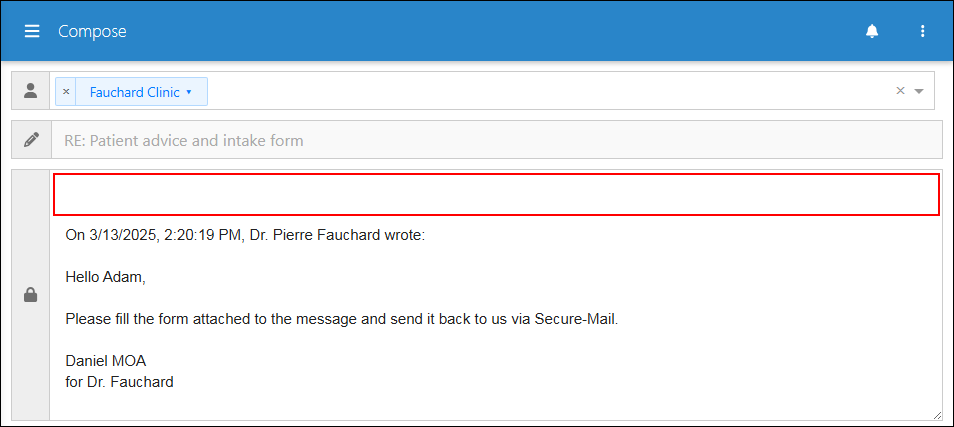Click the lock icon beside message body

30,295
